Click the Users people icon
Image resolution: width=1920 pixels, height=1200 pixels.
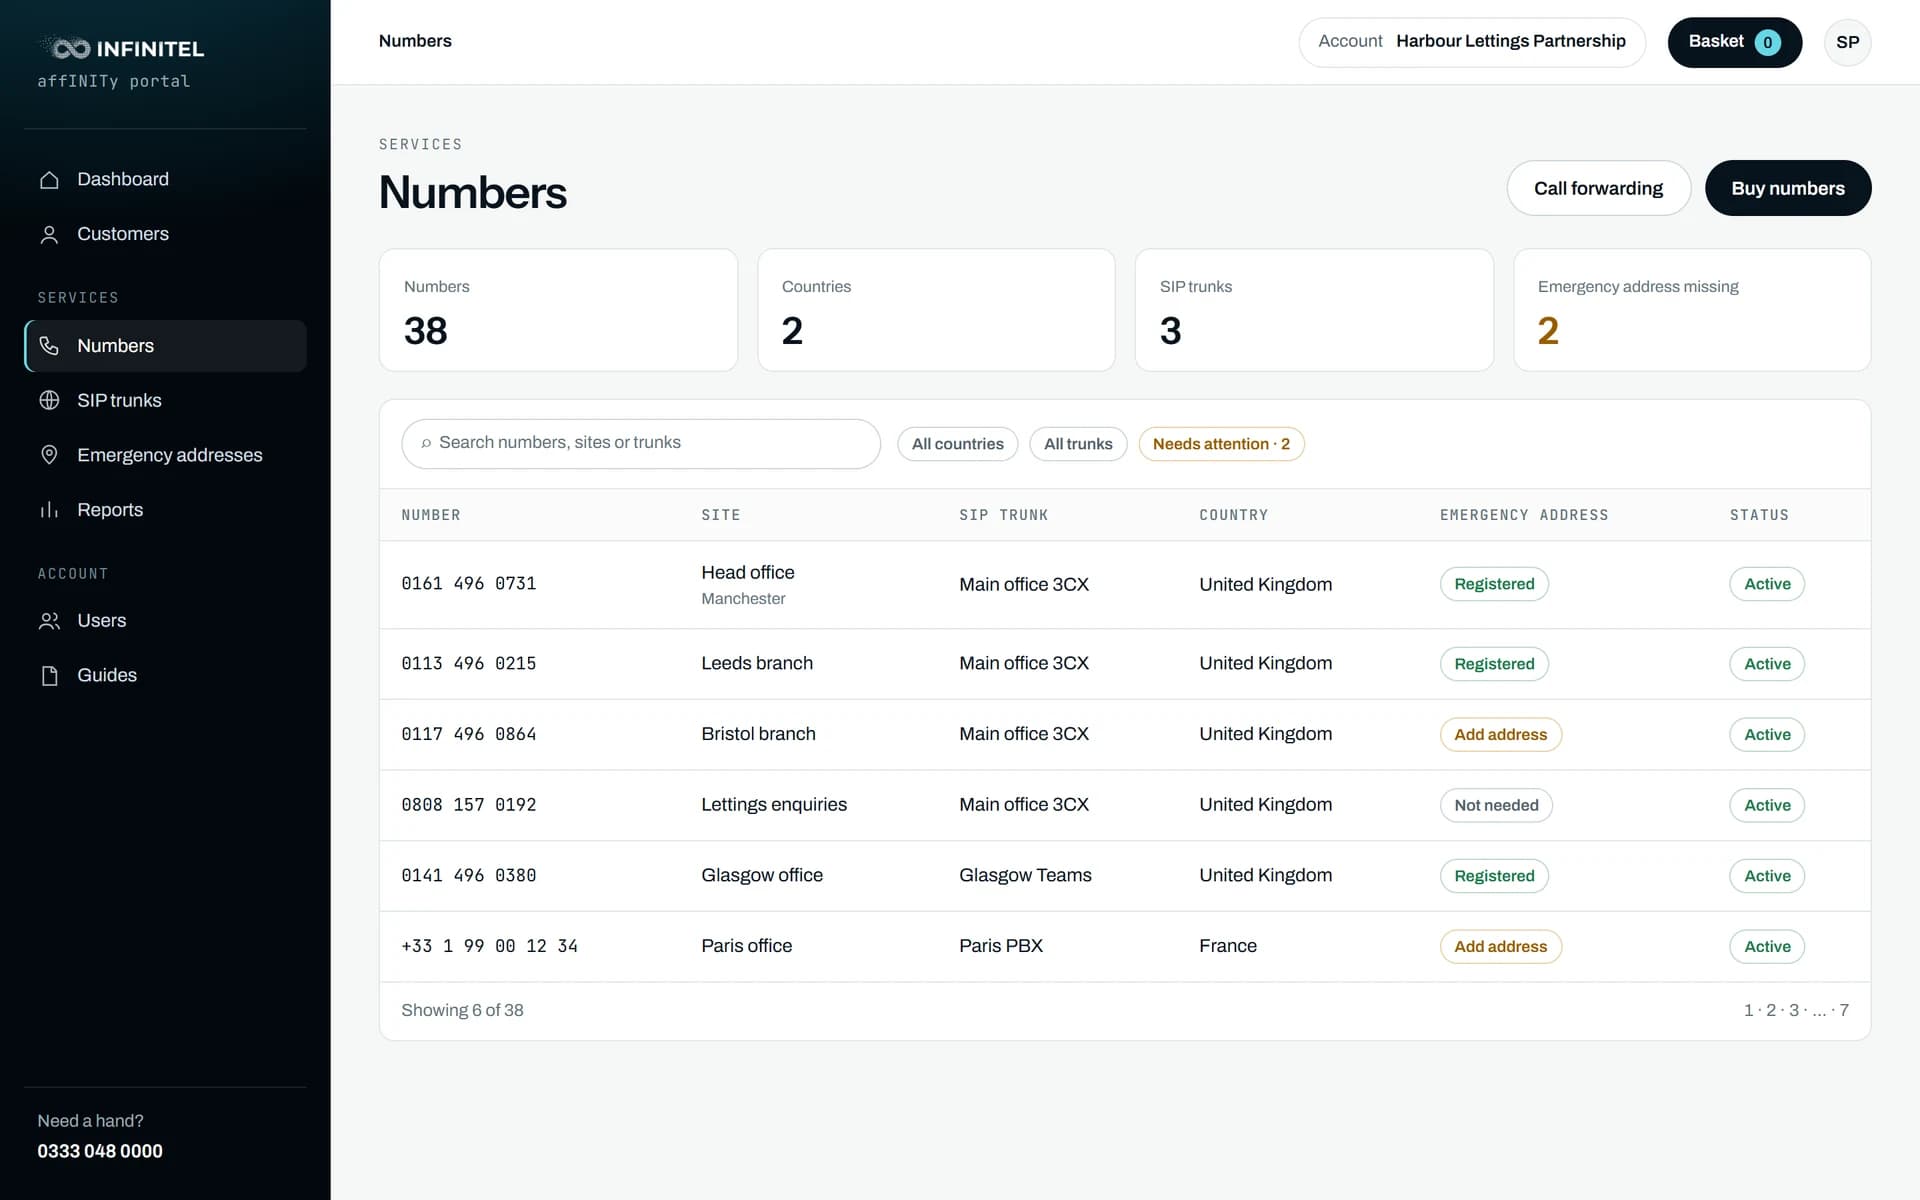pos(49,621)
